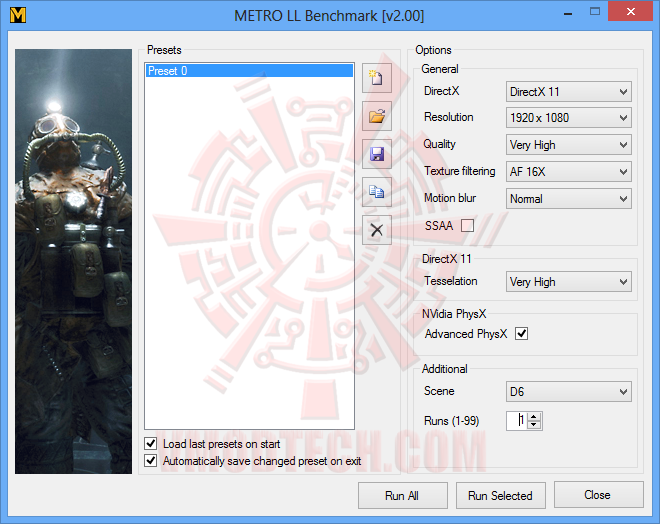Open the Texture filtering dropdown showing AF 16X

click(569, 172)
